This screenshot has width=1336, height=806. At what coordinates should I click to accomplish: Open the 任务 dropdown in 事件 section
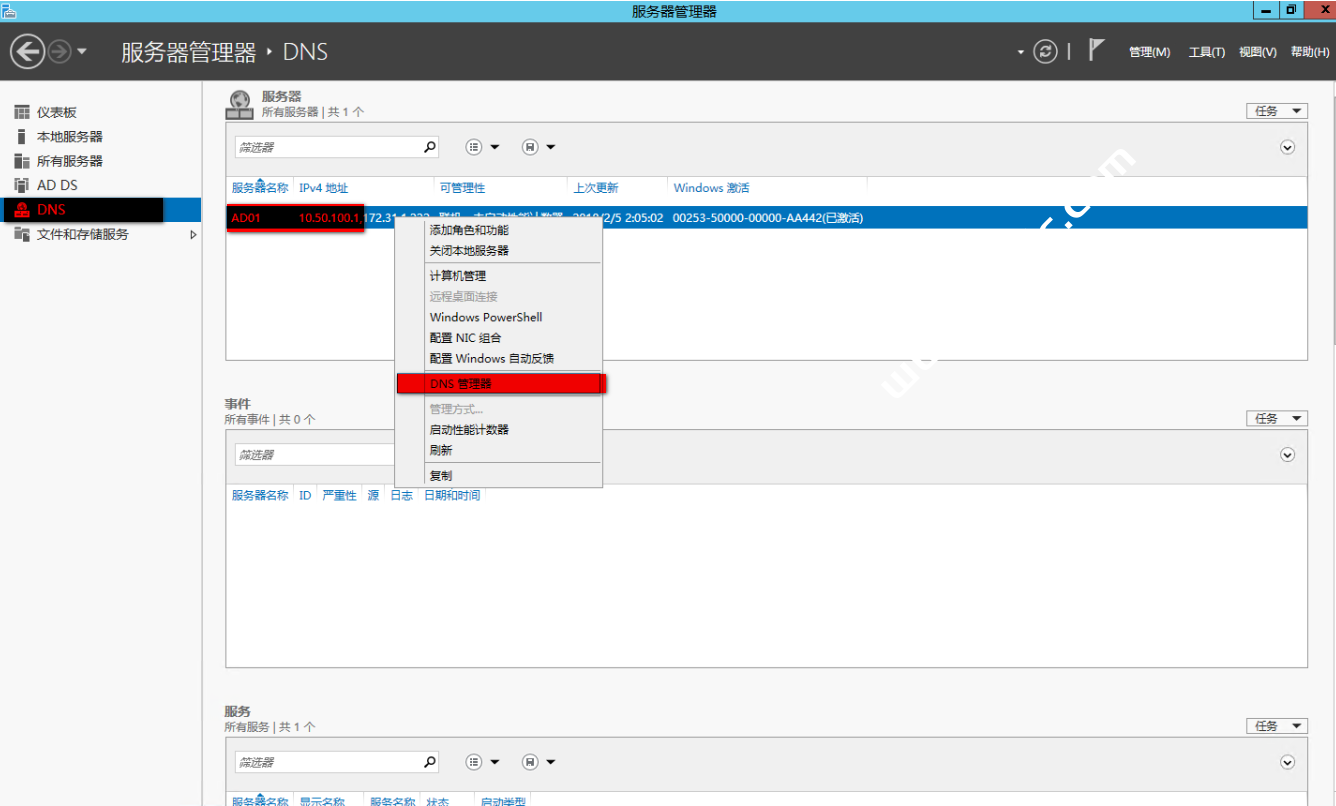pyautogui.click(x=1276, y=419)
